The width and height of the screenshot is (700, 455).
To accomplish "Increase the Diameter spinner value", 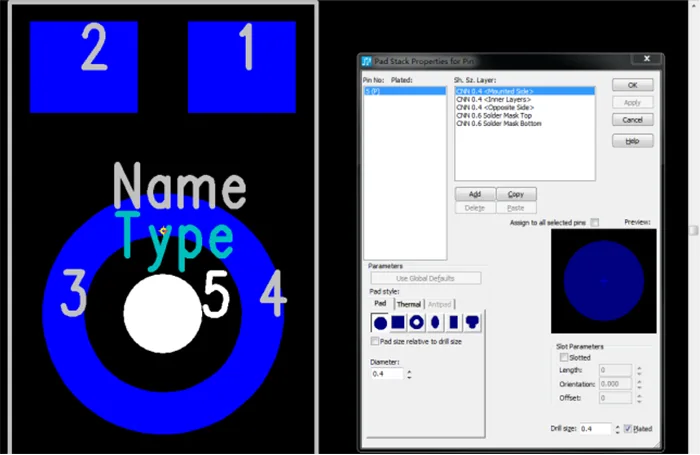I will coord(409,371).
